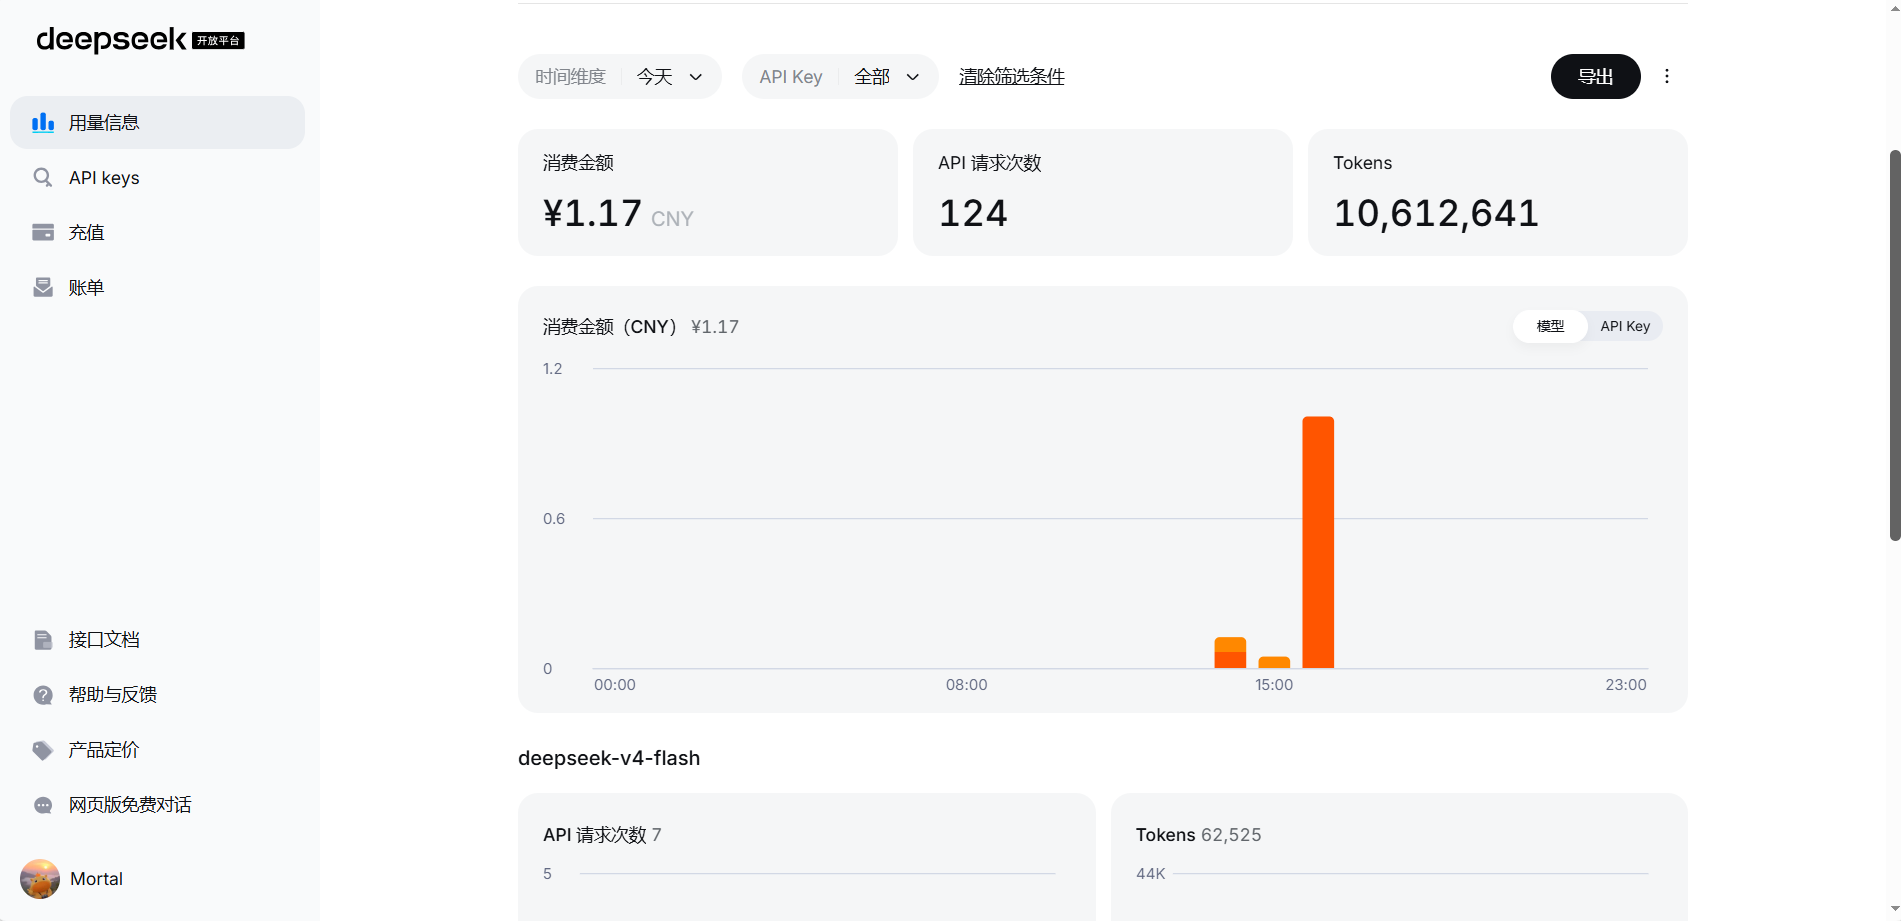Click the 23:00 axis label
Screen dimensions: 1901x921
(1626, 685)
